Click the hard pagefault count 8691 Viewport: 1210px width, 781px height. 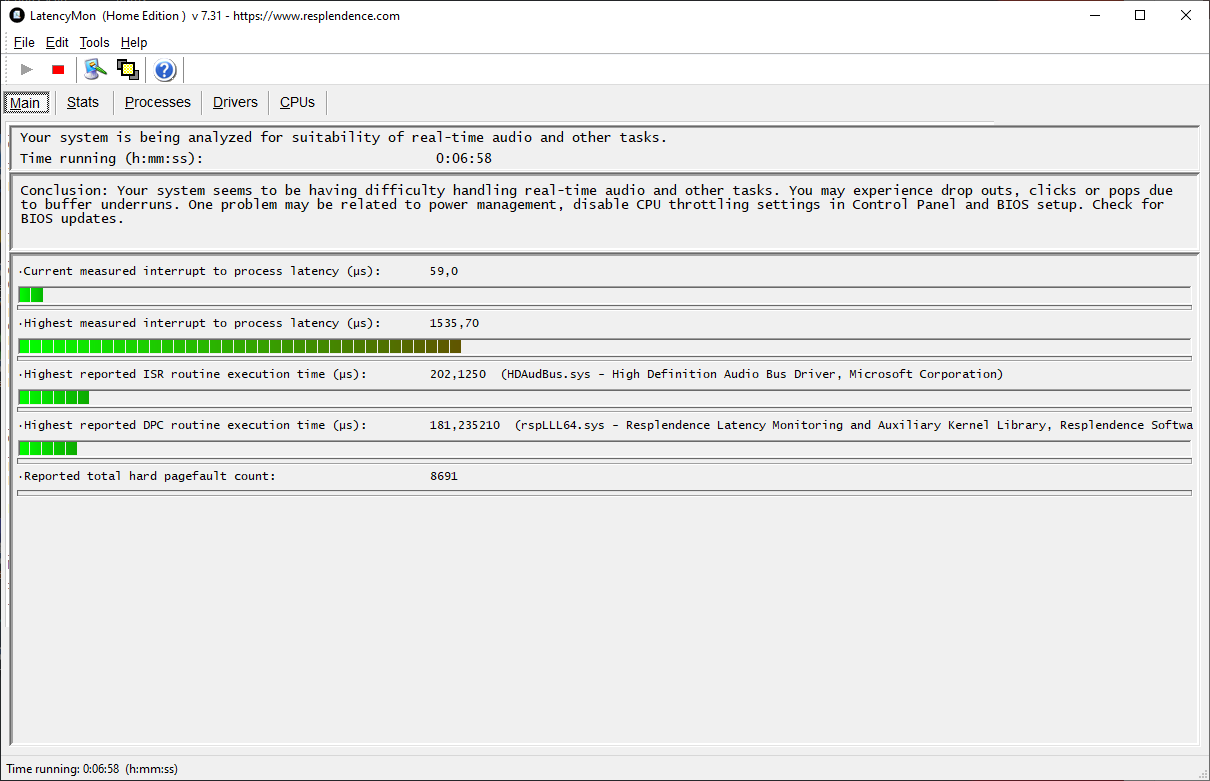(x=444, y=476)
